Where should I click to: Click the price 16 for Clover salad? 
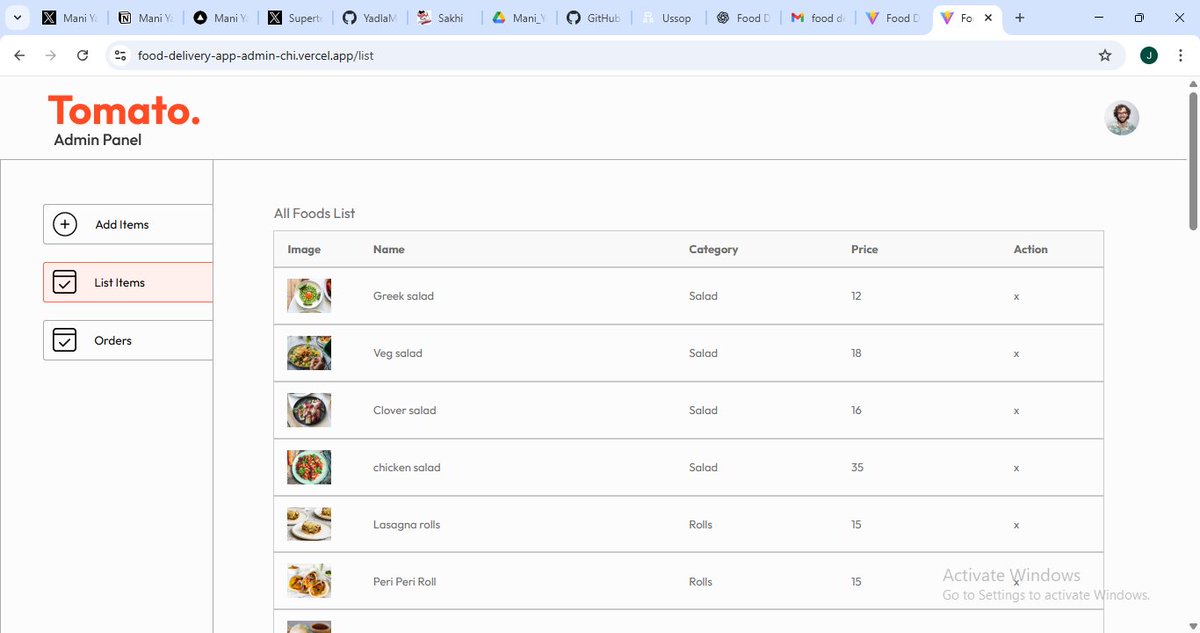[x=856, y=410]
